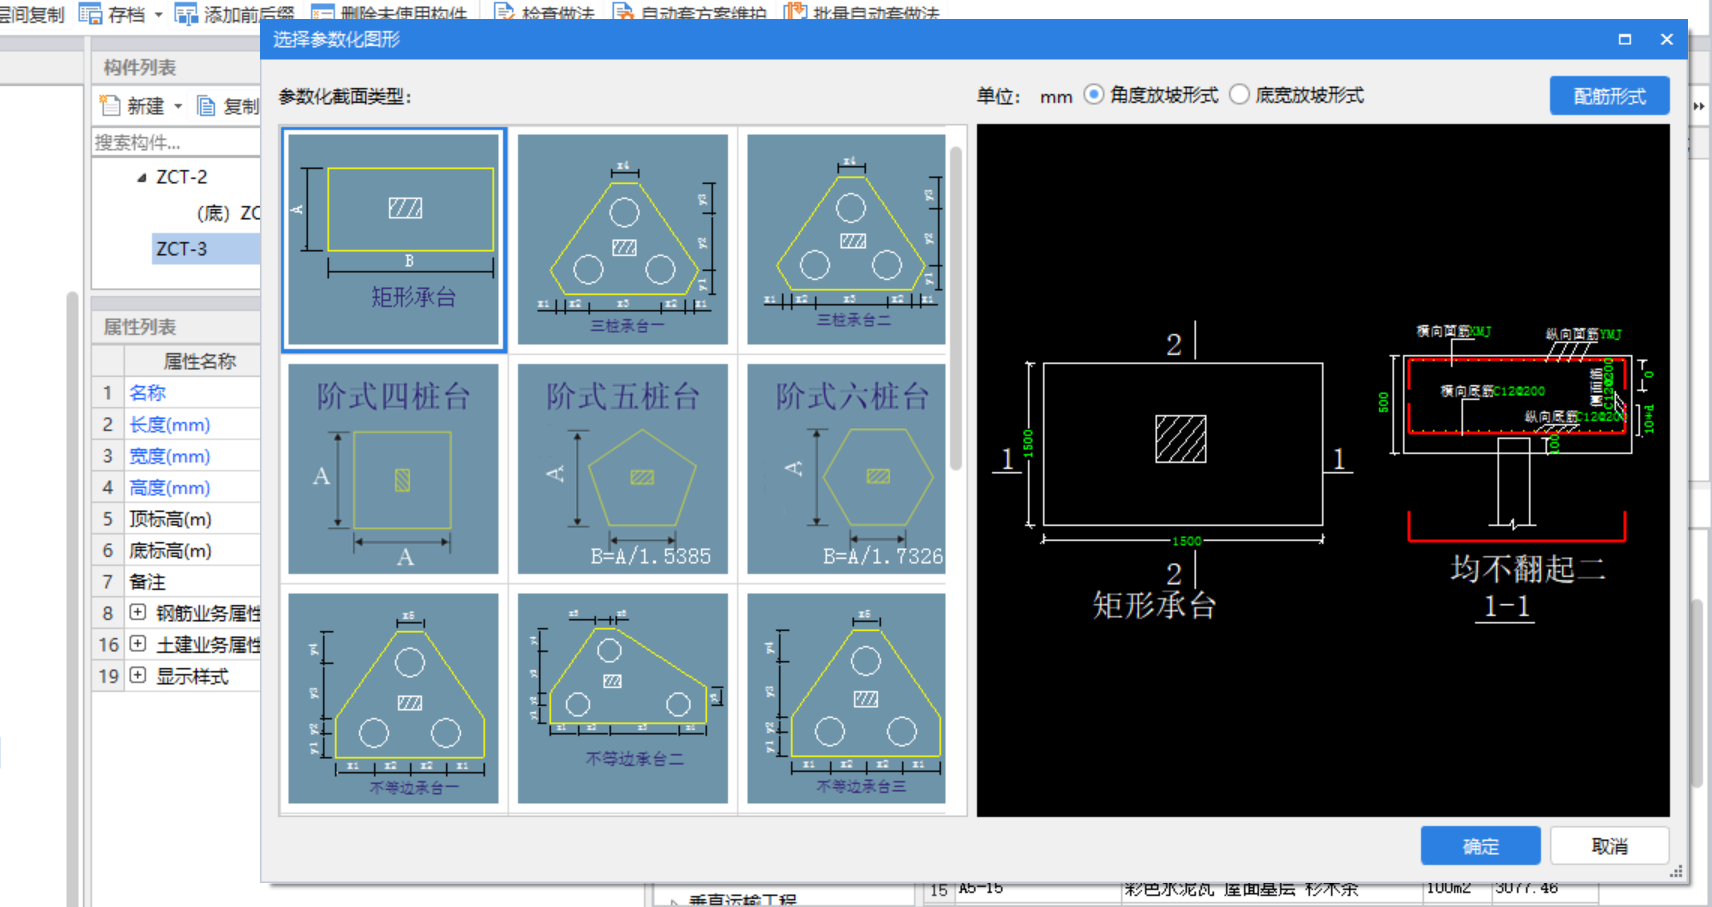Click the 自动套方案维护 toolbar icon
Viewport: 1712px width, 907px height.
click(x=622, y=14)
